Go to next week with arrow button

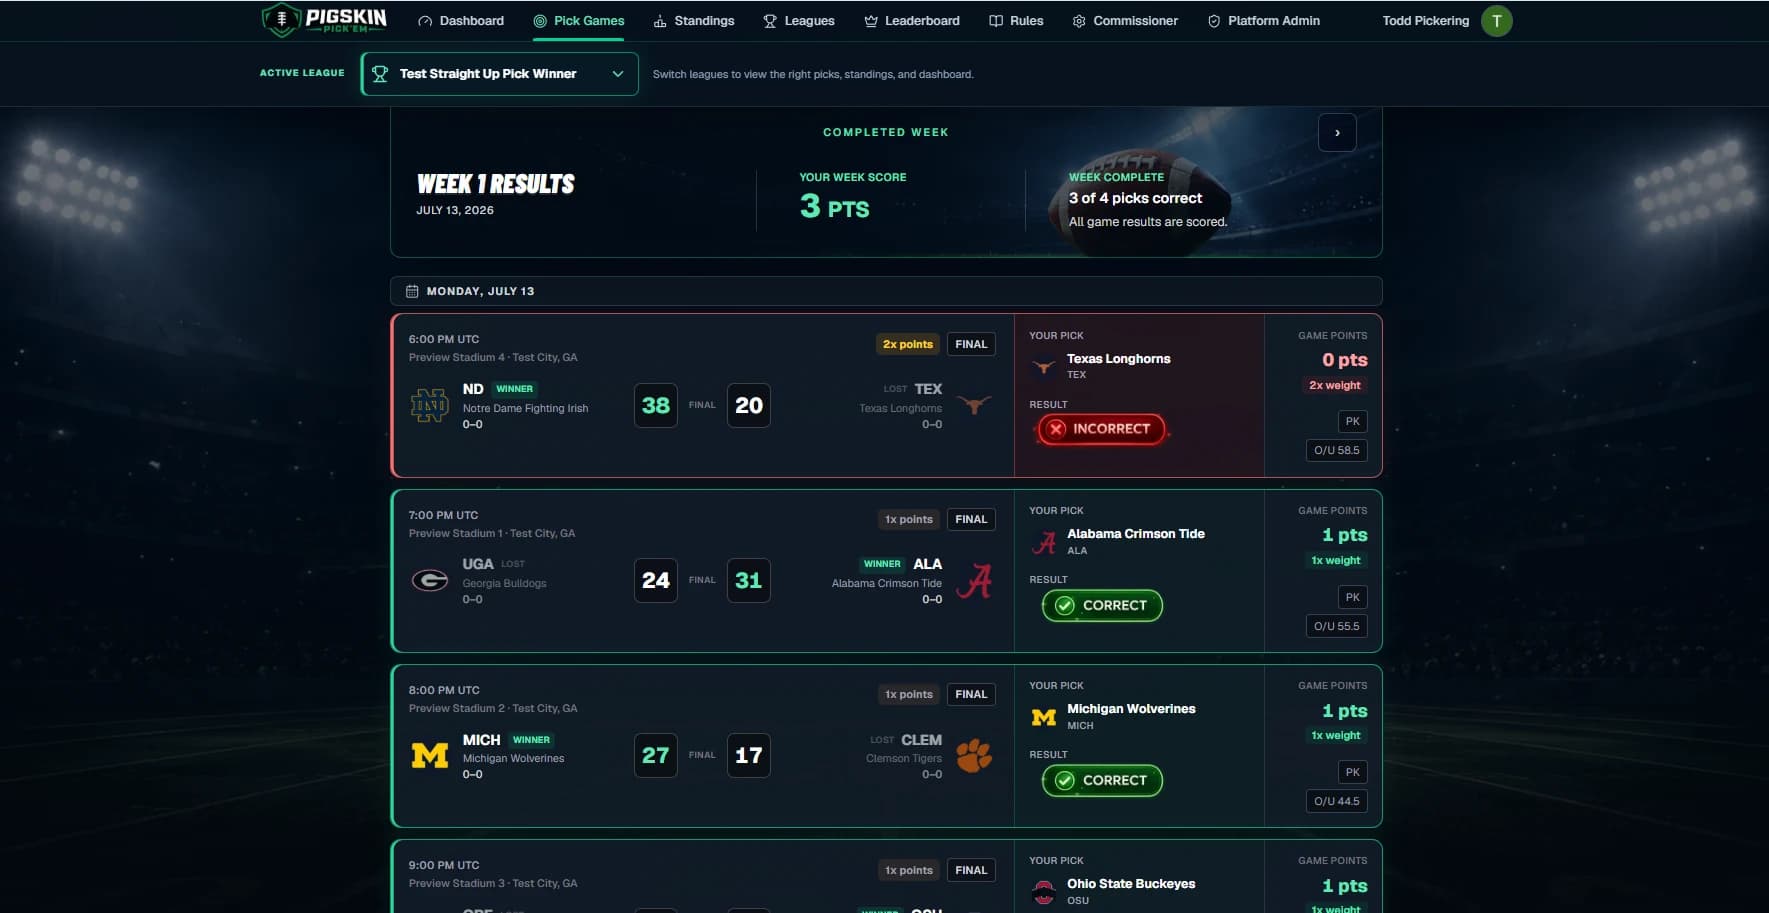[x=1337, y=133]
